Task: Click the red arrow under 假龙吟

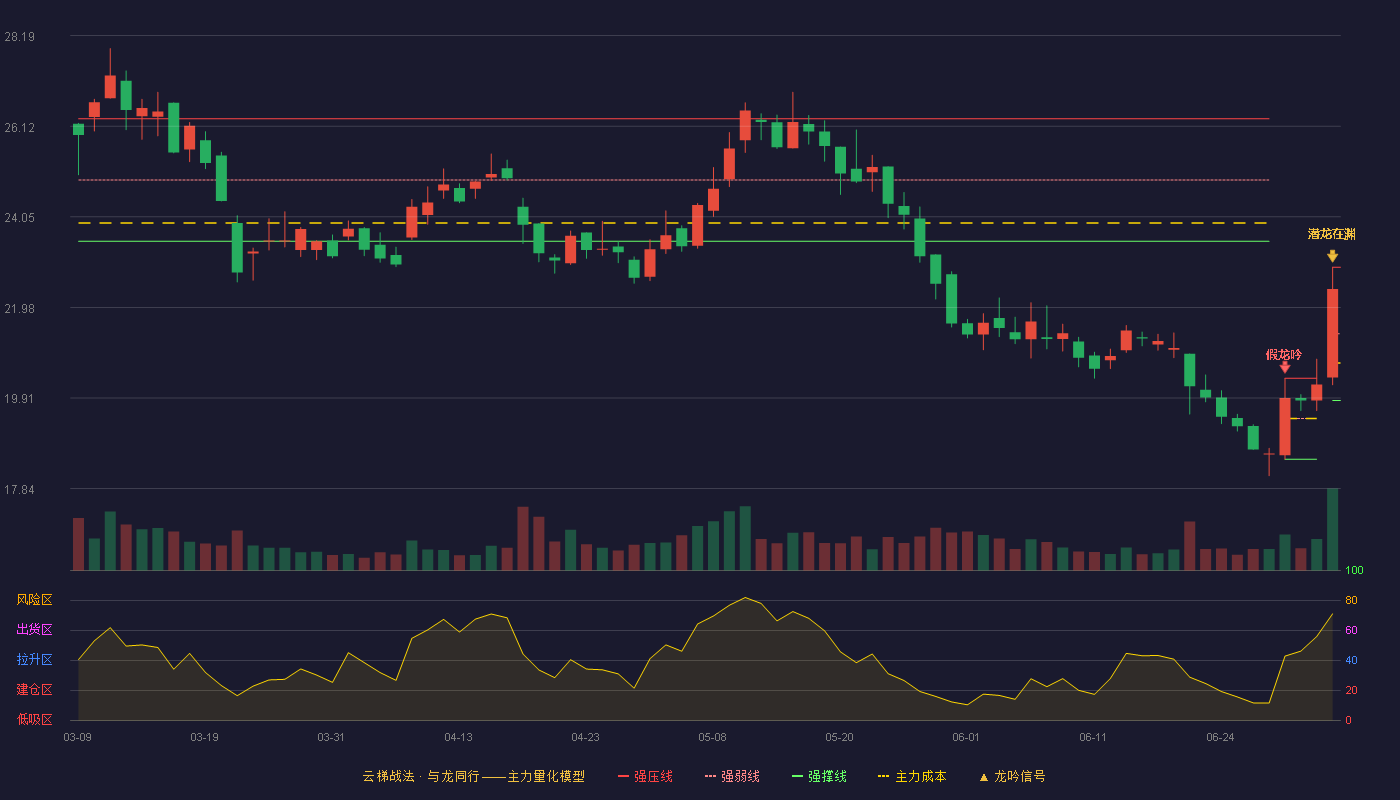Action: [1285, 368]
